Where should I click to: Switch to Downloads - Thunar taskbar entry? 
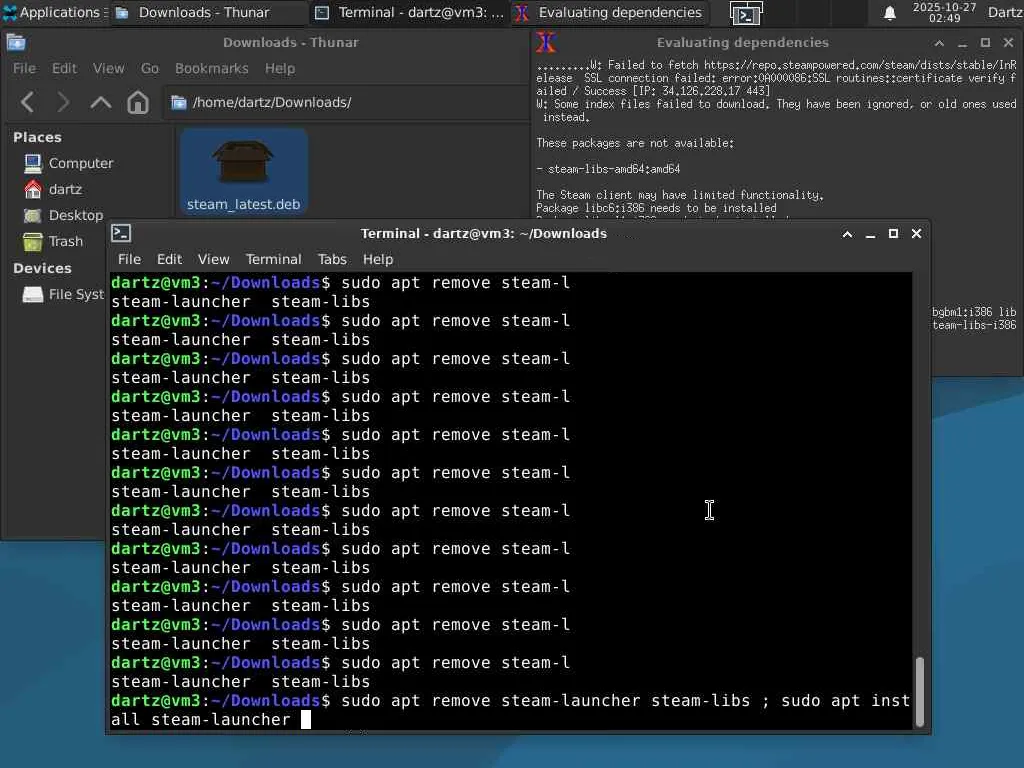click(x=208, y=12)
